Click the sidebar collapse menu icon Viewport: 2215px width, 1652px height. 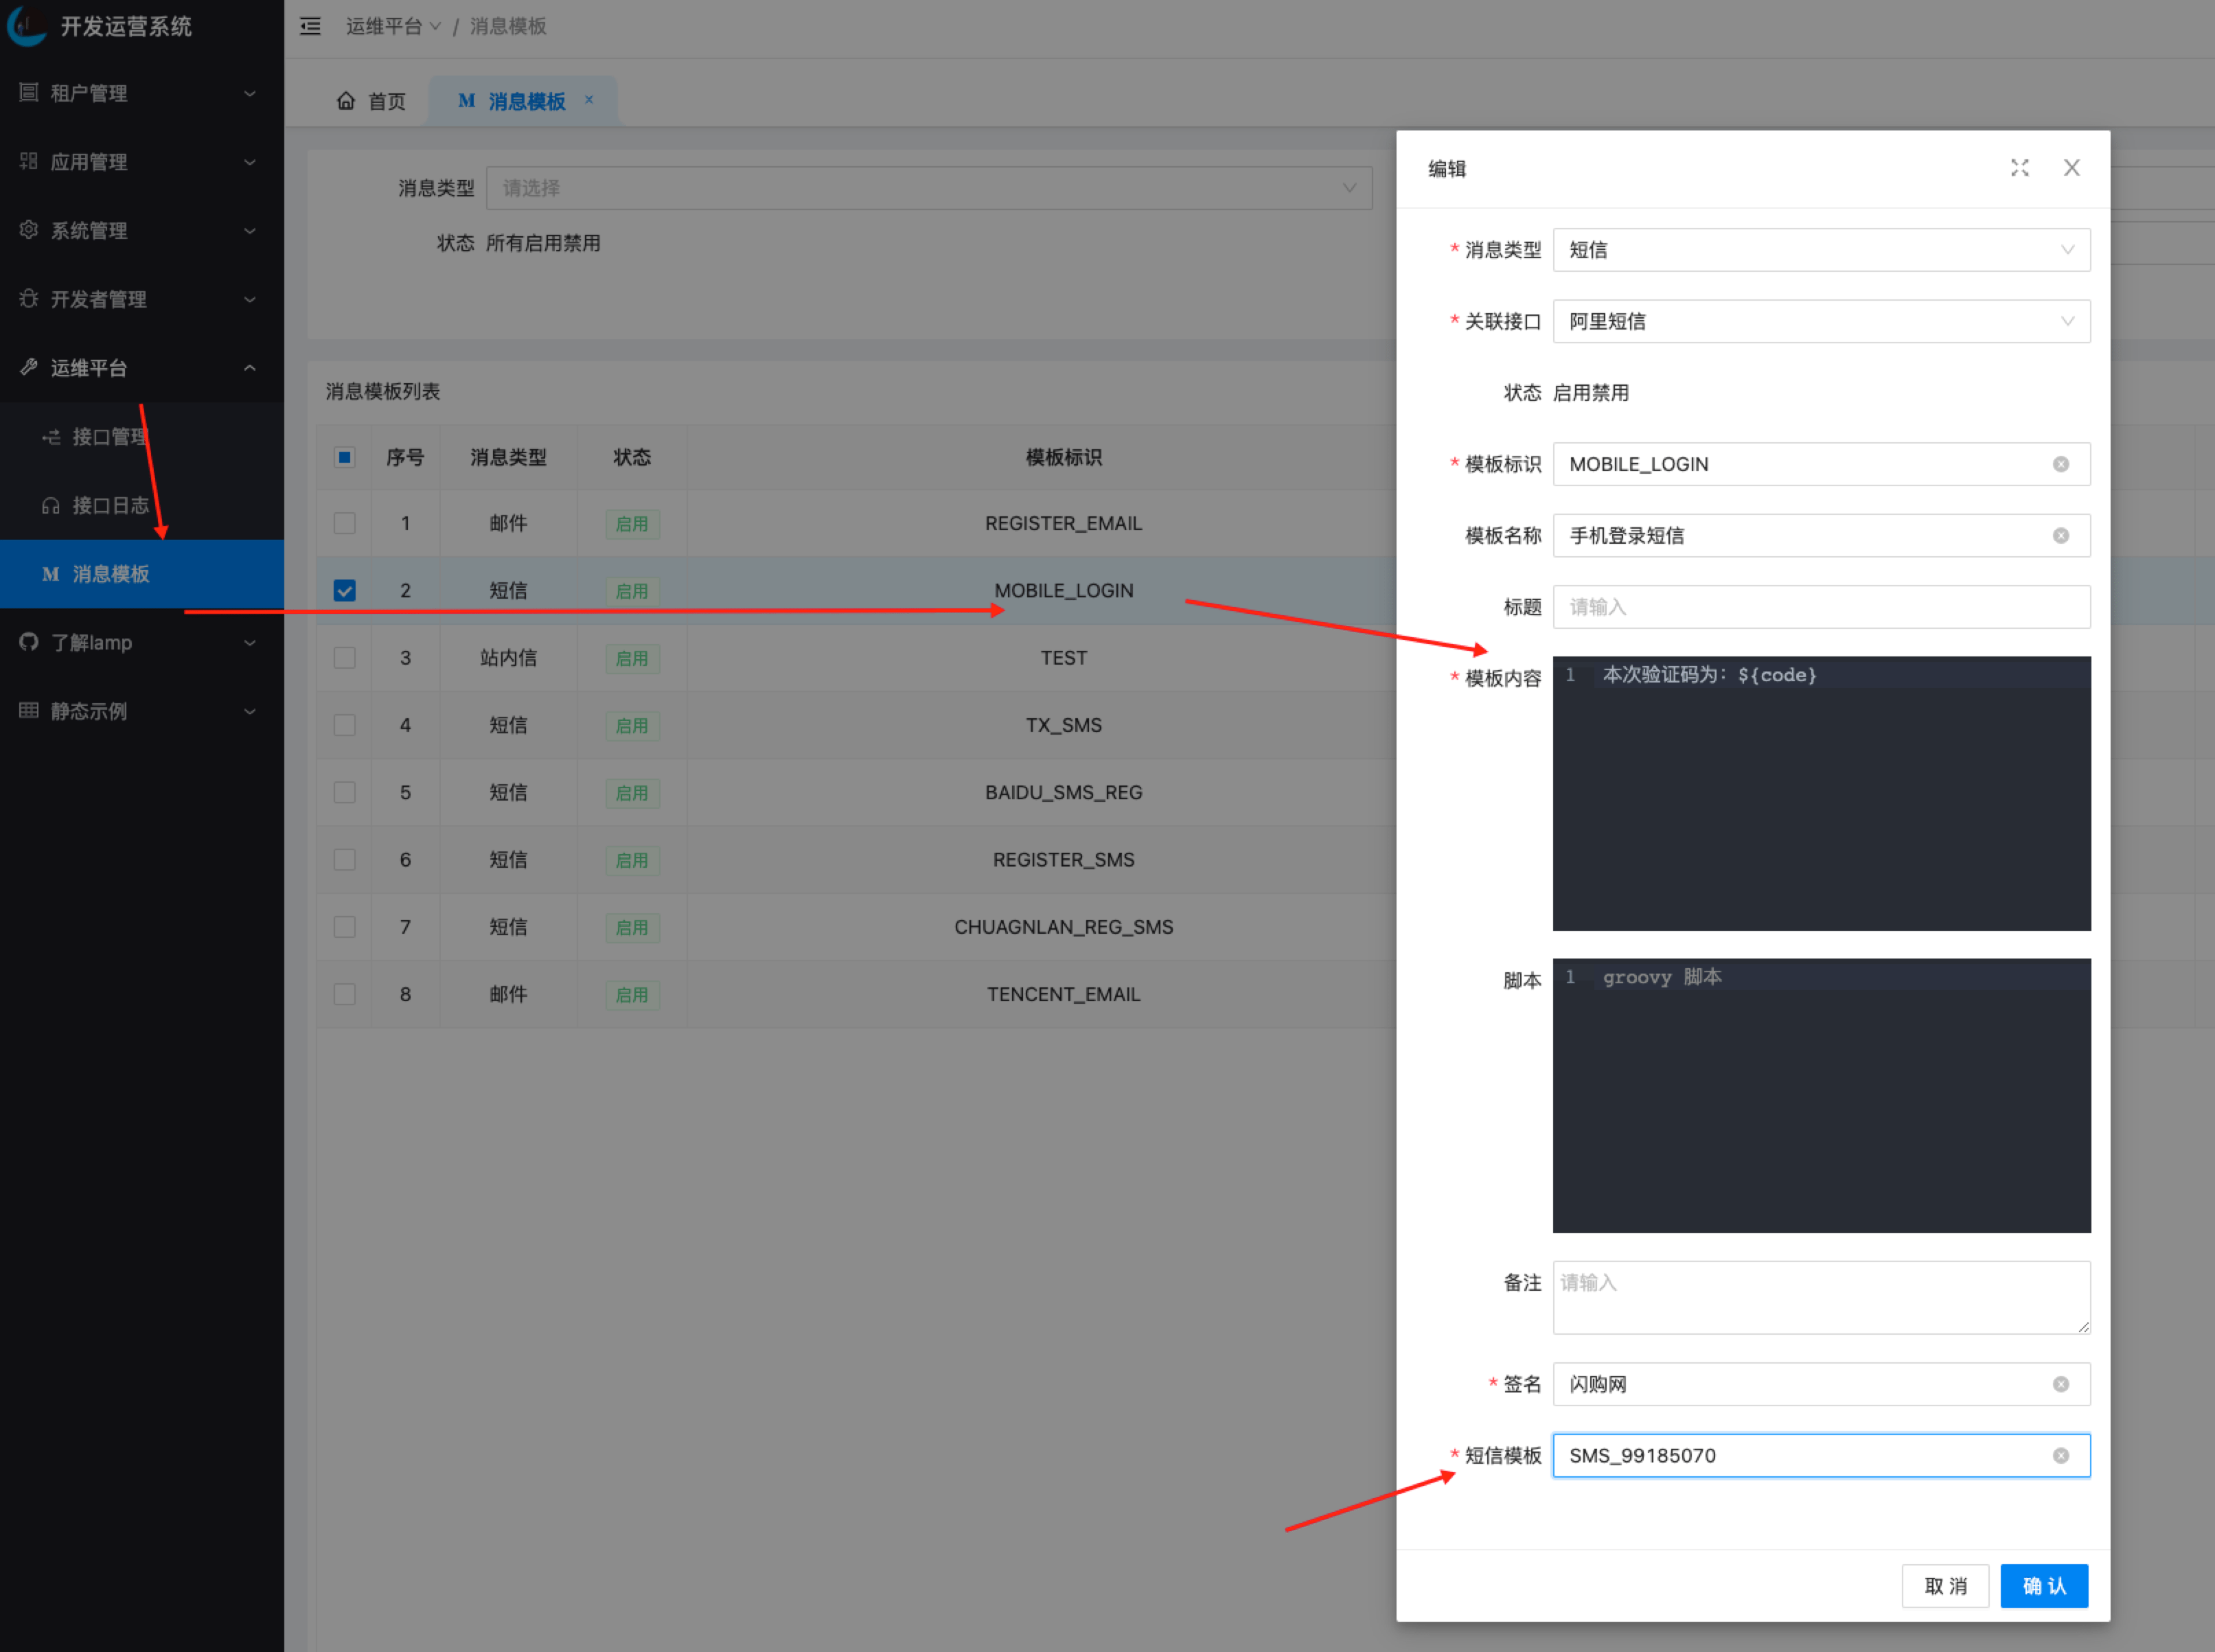310,27
